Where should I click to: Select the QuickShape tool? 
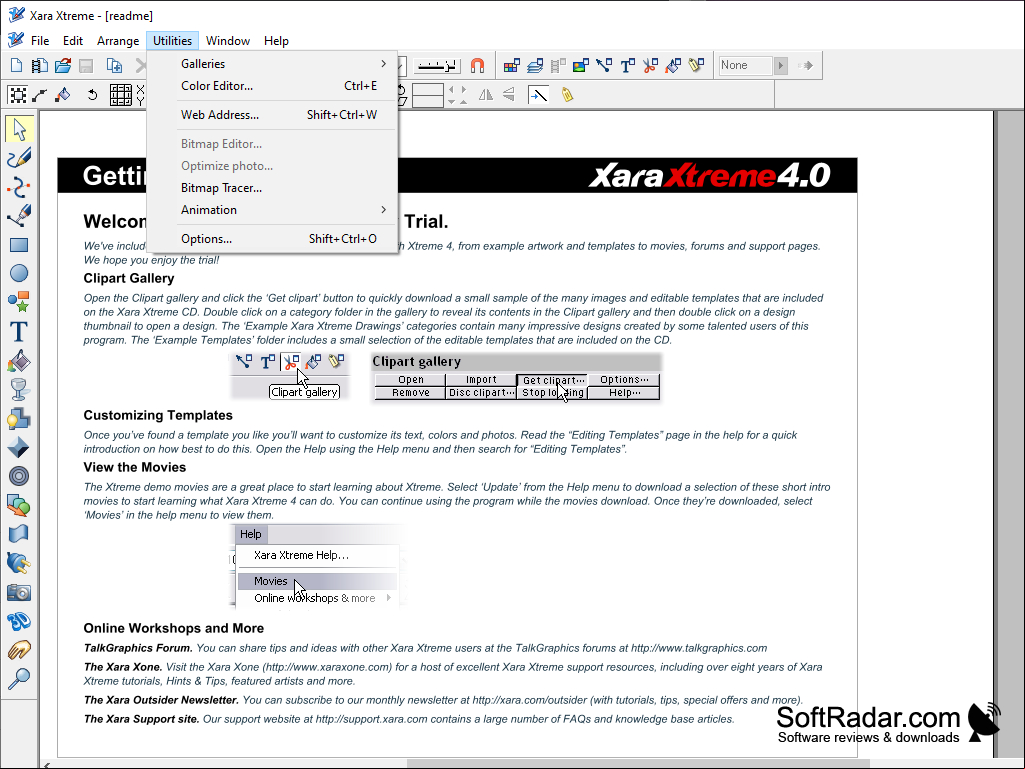[x=19, y=302]
